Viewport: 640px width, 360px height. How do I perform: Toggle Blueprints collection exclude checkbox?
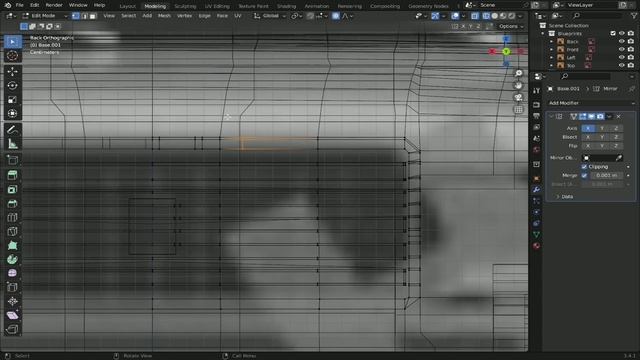(613, 33)
